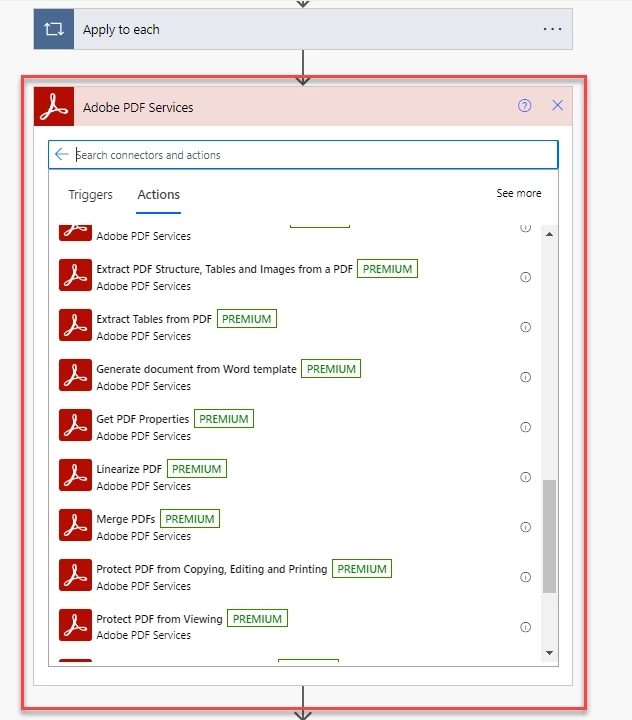Click icon beside Protect PDF from Viewing

coord(75,625)
